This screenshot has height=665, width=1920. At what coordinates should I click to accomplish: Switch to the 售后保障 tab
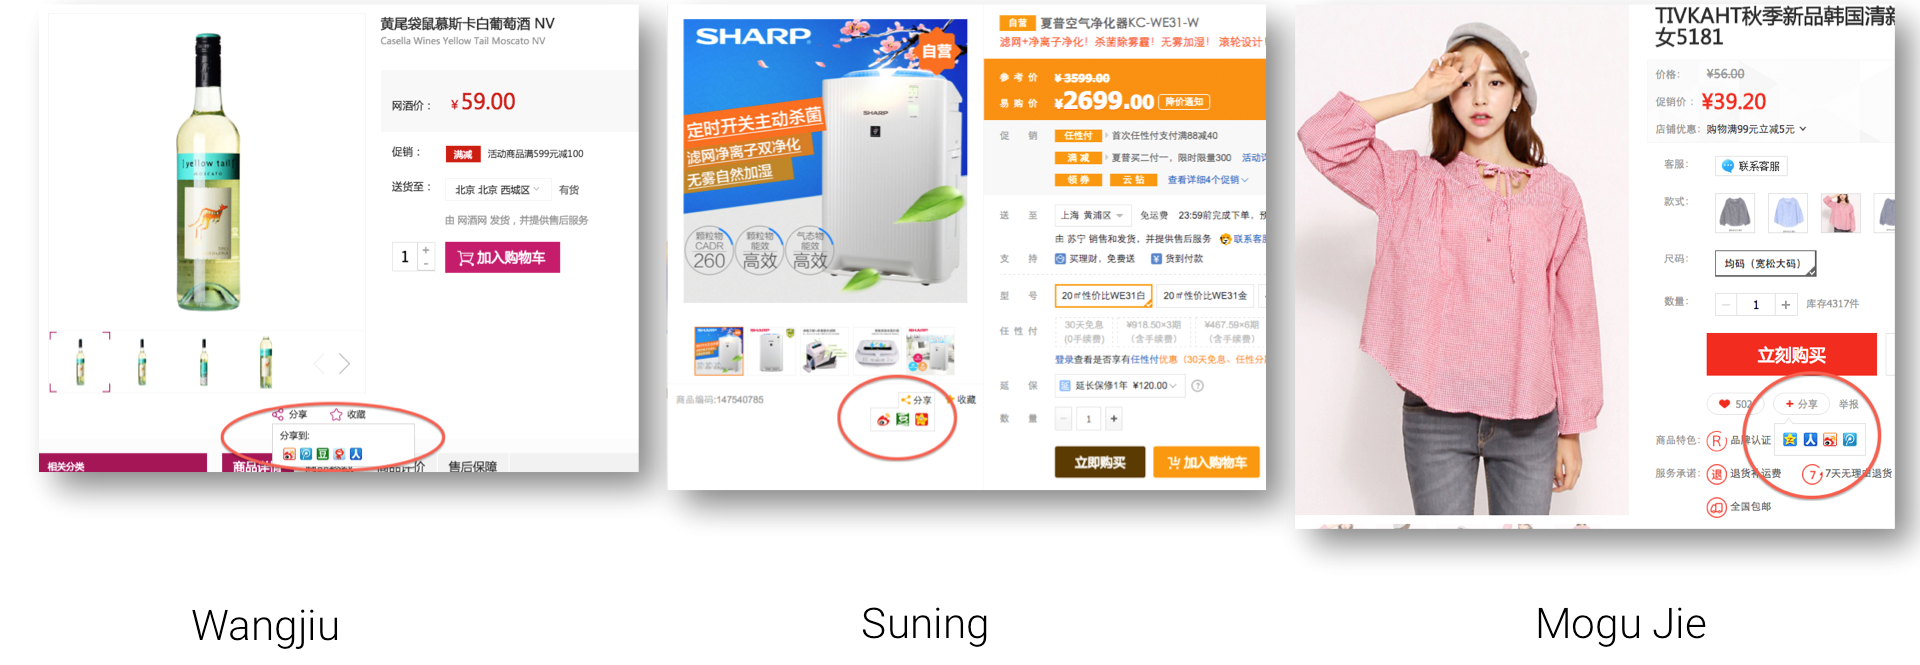click(x=472, y=466)
